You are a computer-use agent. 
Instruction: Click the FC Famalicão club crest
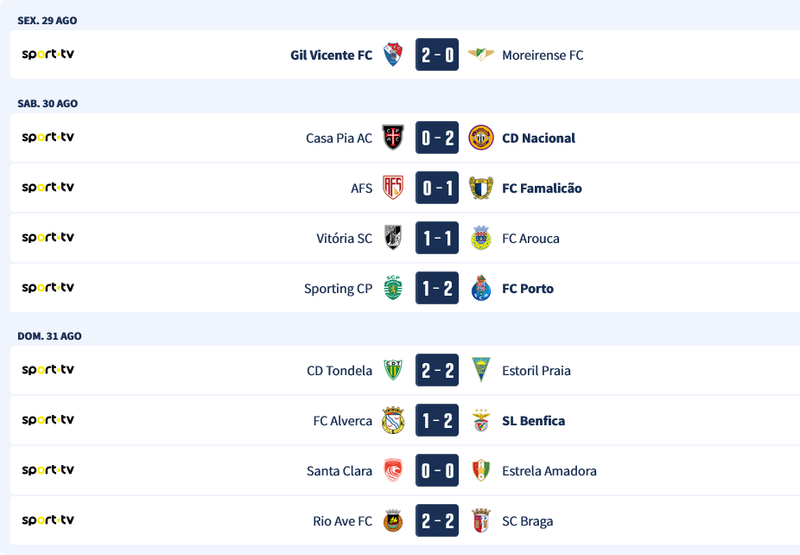481,188
